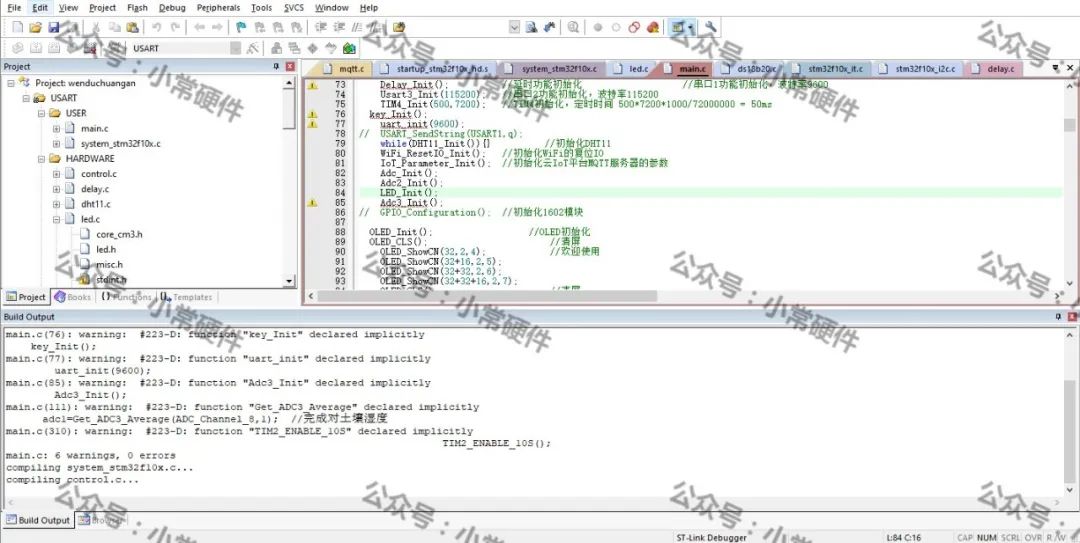Click the Open file folder icon

36,28
